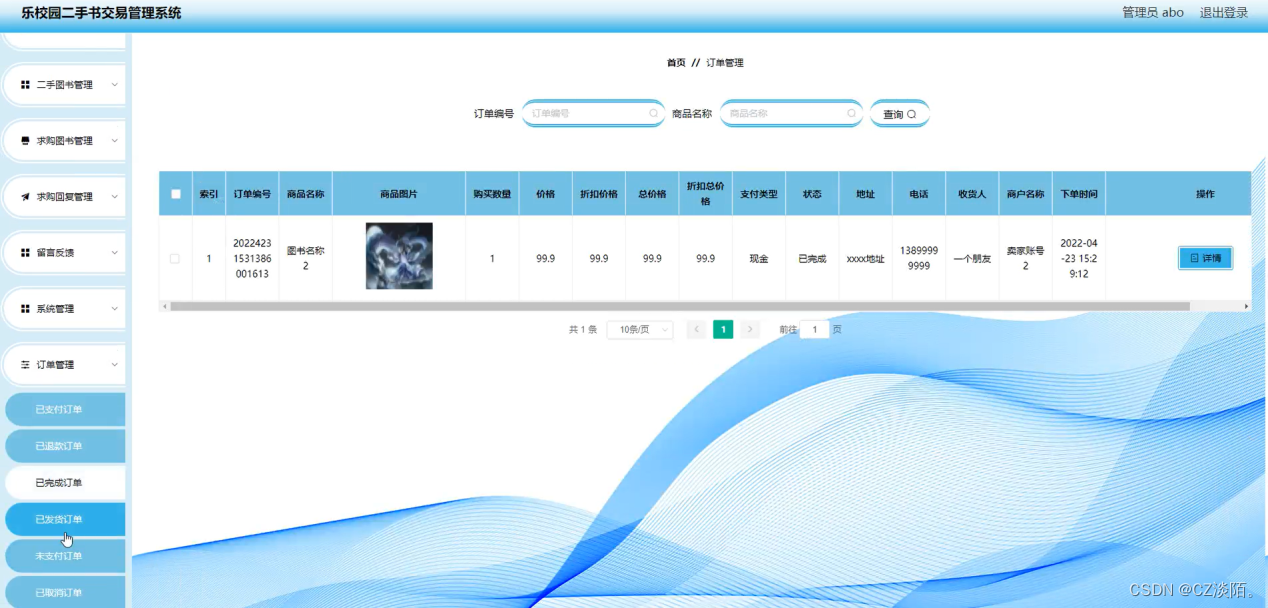Viewport: 1268px width, 608px height.
Task: Expand the 留言反馈 menu chevron
Action: coord(114,253)
